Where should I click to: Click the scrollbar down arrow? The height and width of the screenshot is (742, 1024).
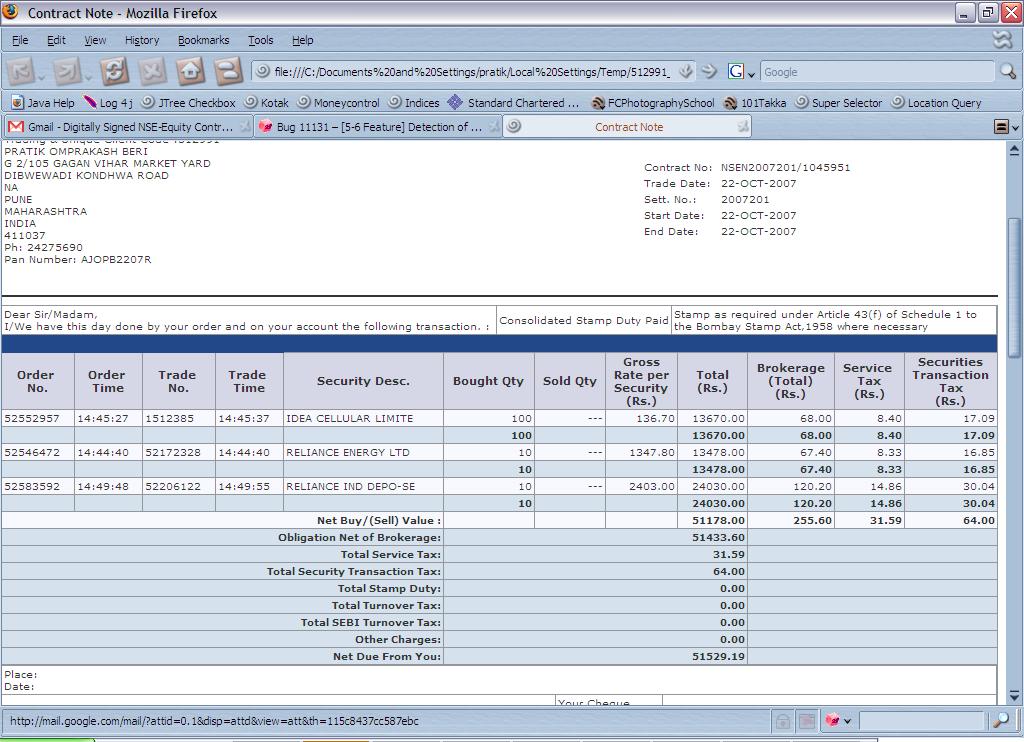coord(1014,696)
